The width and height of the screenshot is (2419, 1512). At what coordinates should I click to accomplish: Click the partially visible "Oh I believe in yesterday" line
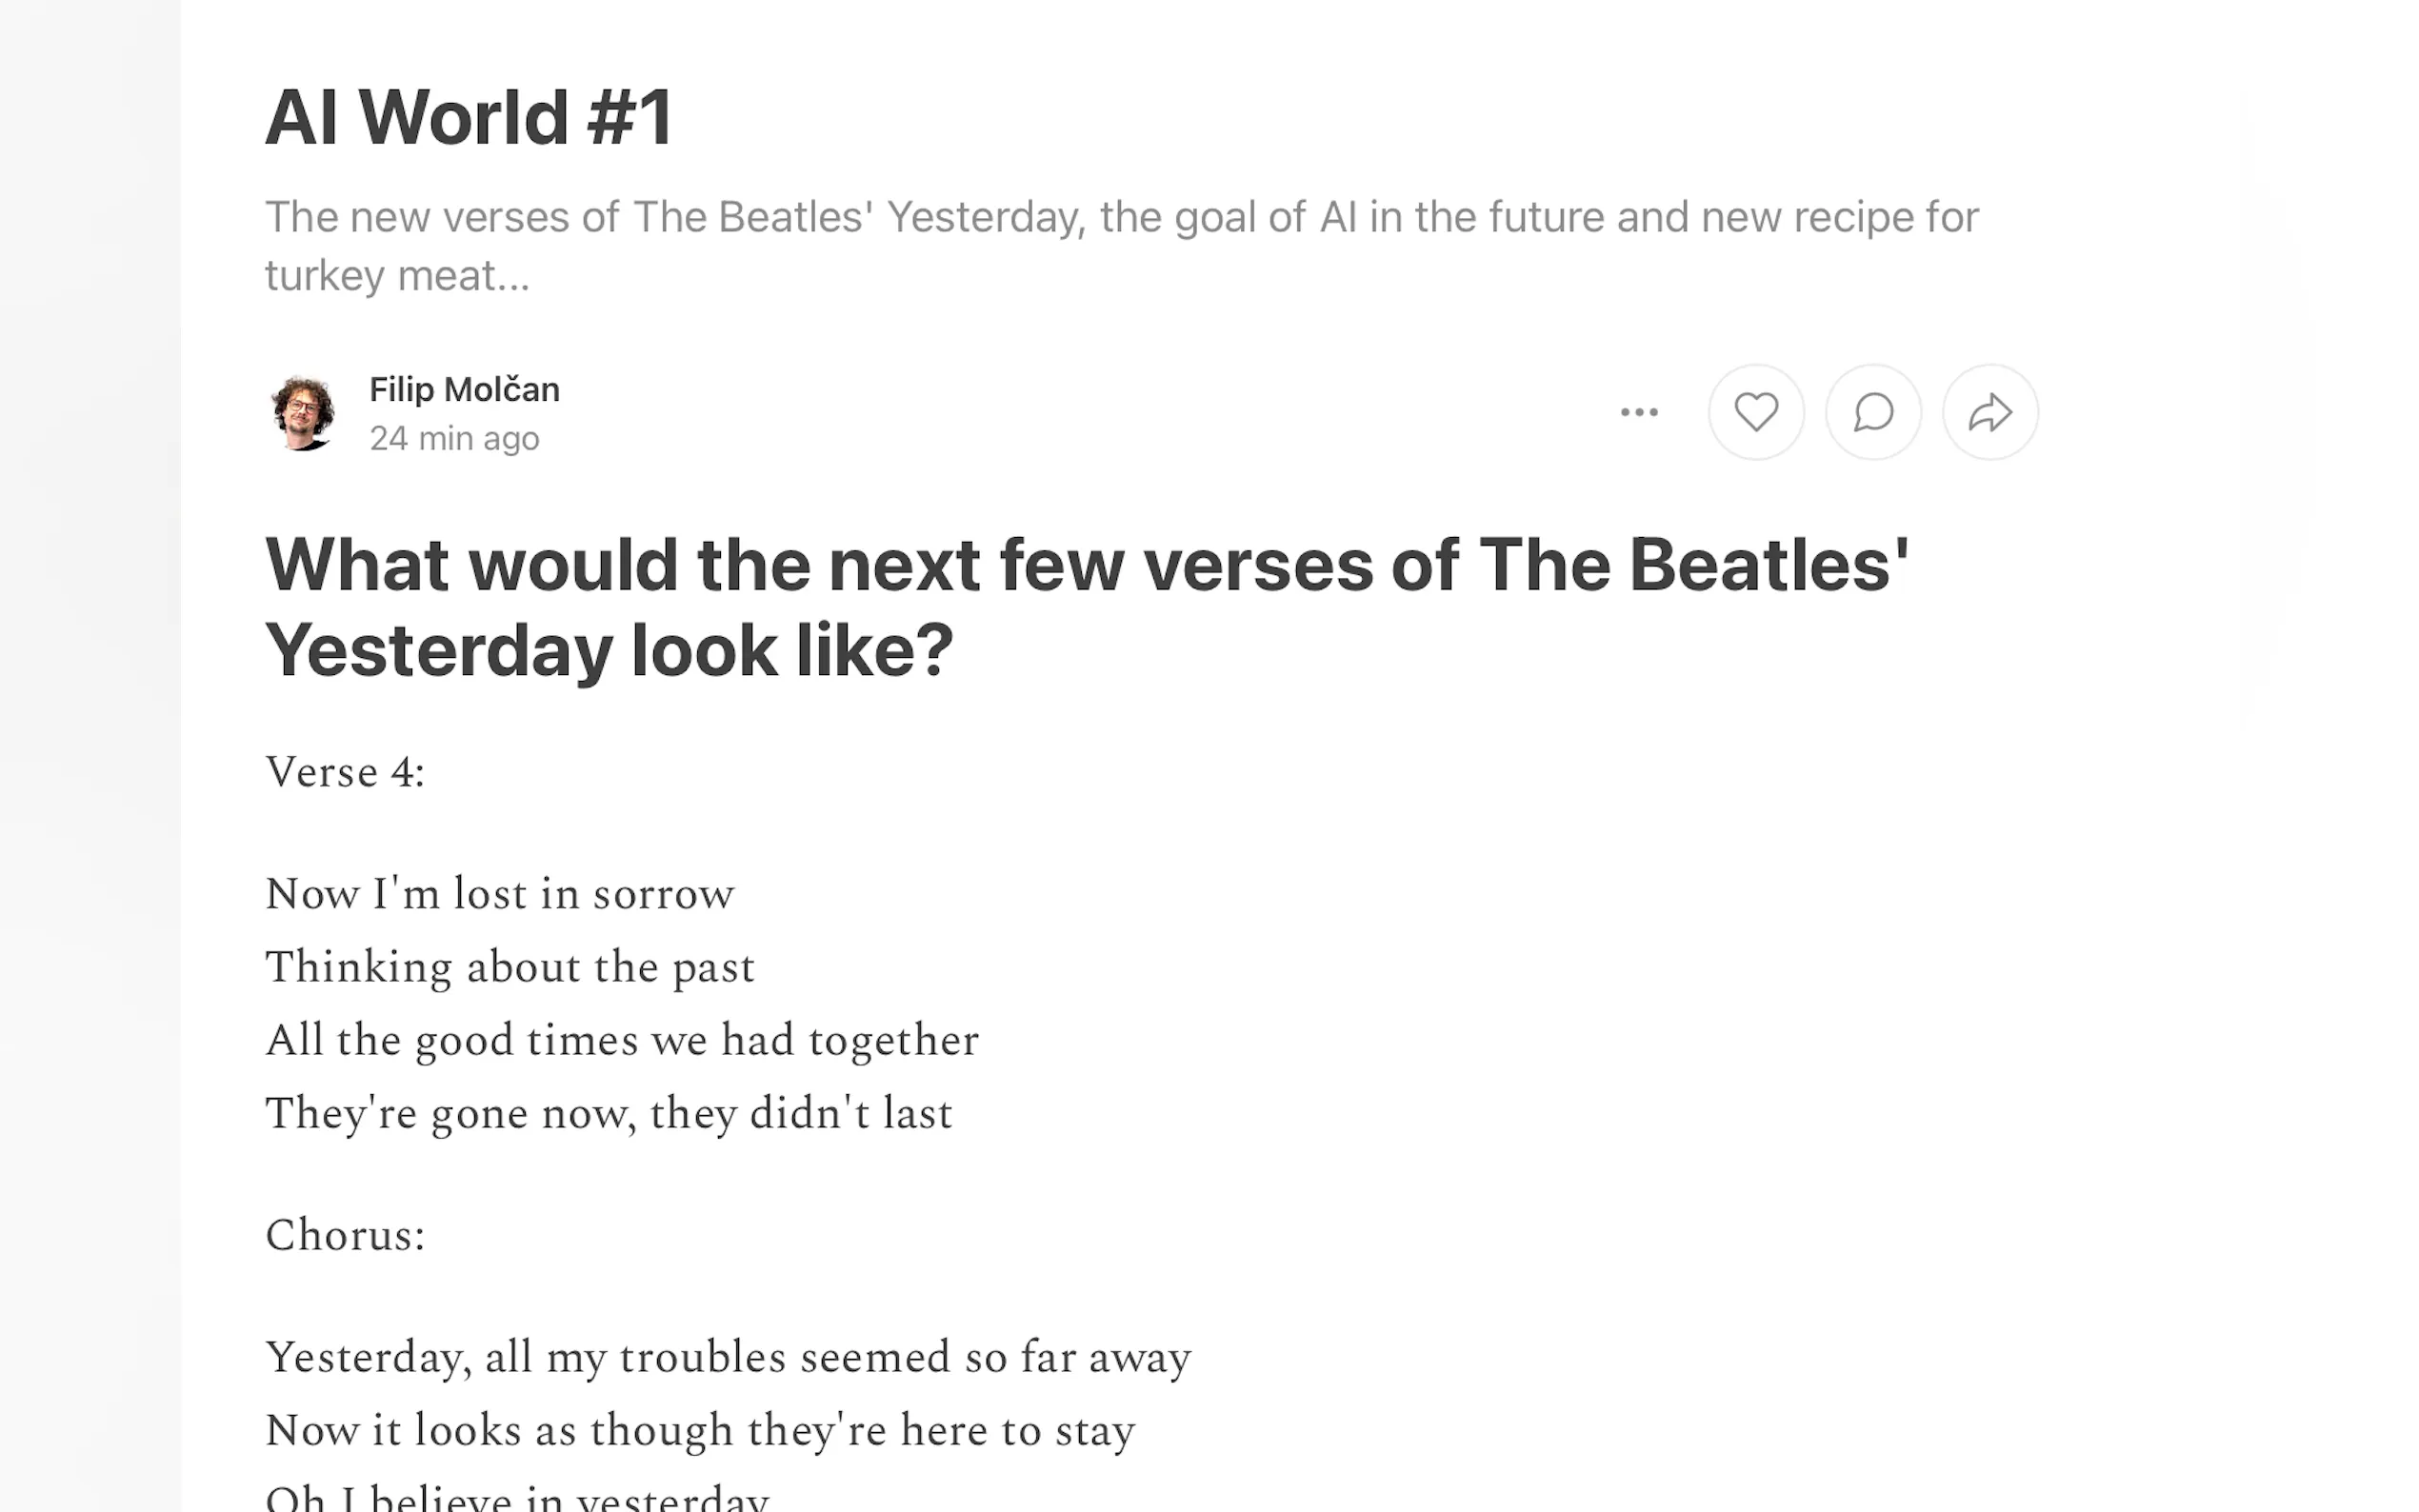click(516, 1498)
